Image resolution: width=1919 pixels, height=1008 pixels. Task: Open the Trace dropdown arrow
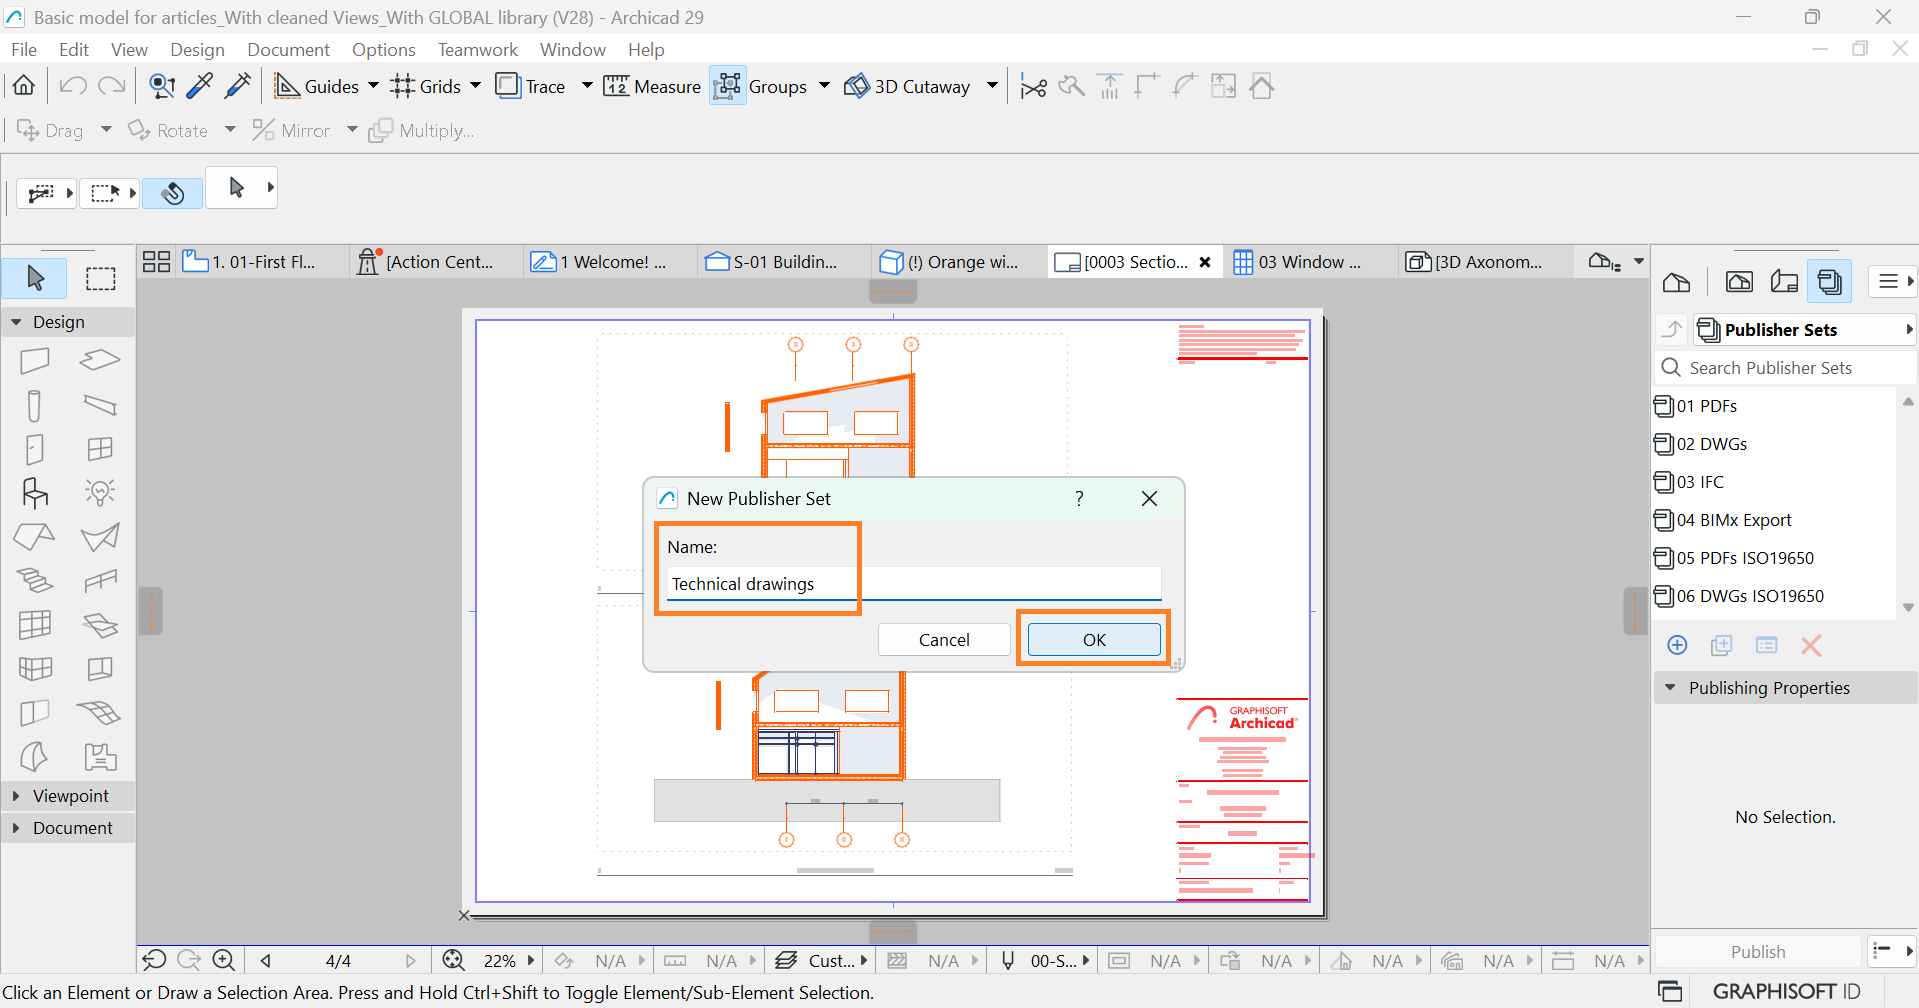[587, 86]
